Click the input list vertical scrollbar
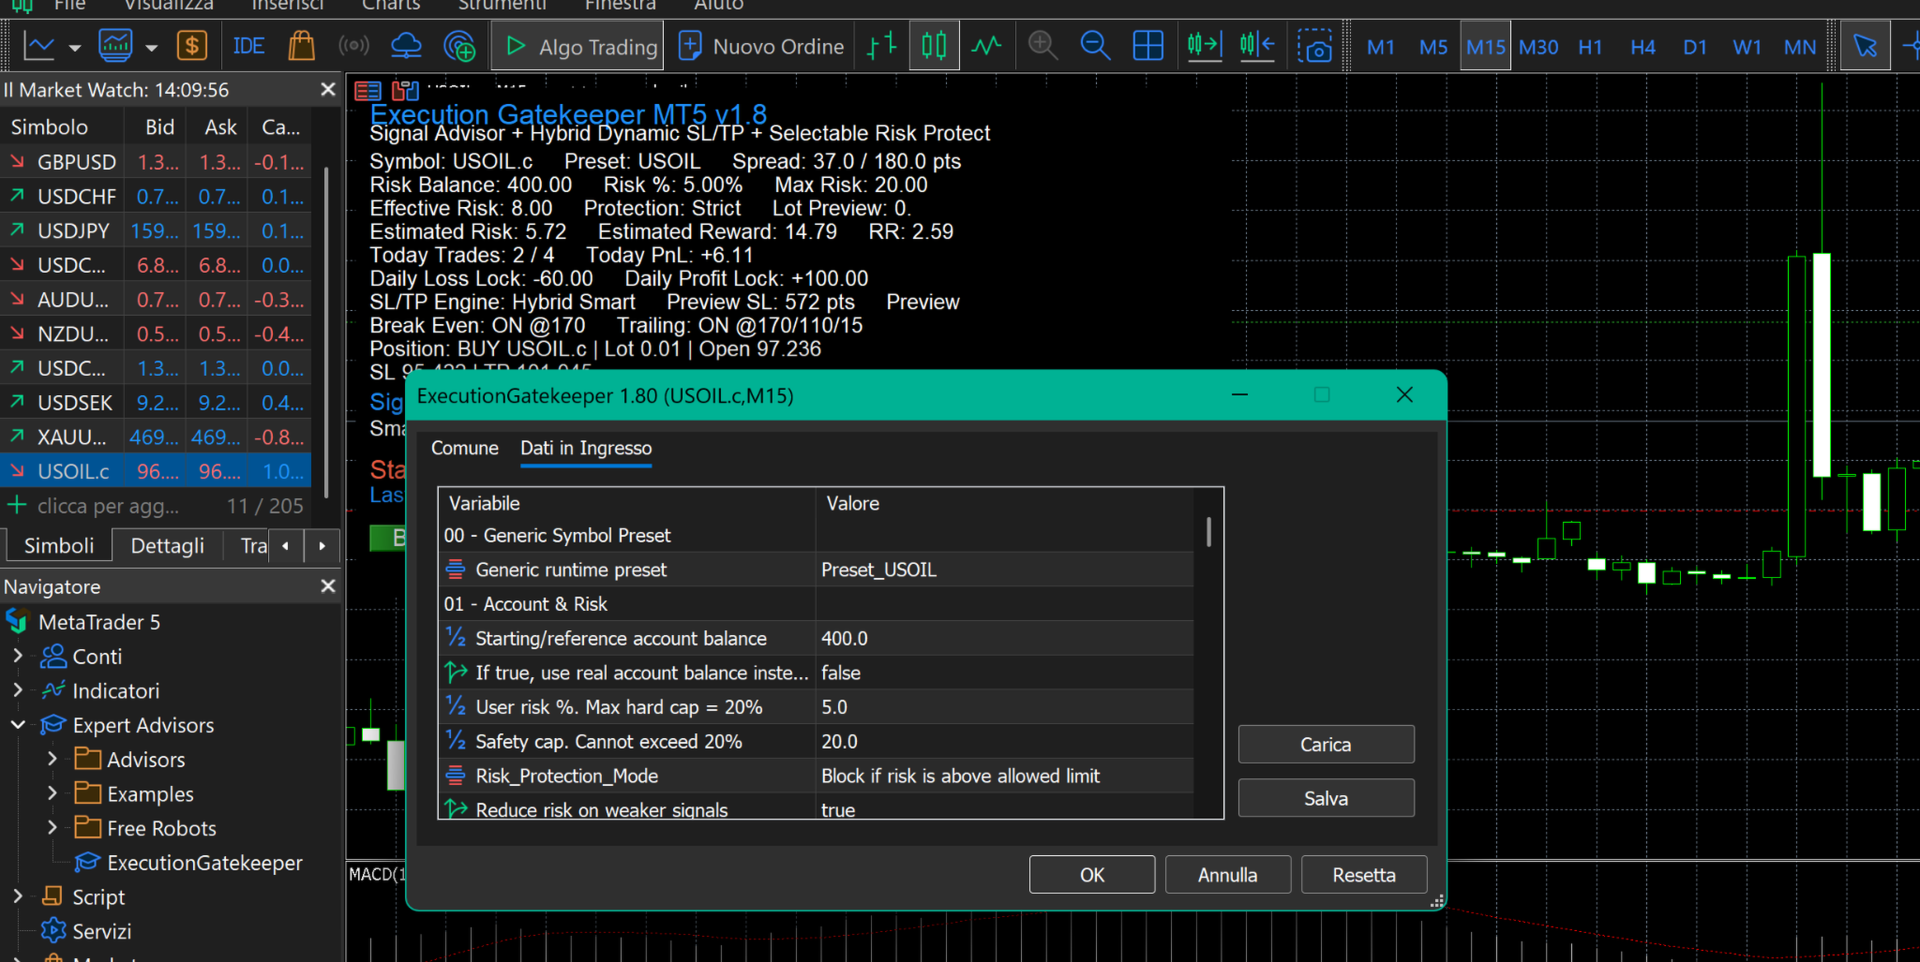1920x962 pixels. (x=1208, y=533)
